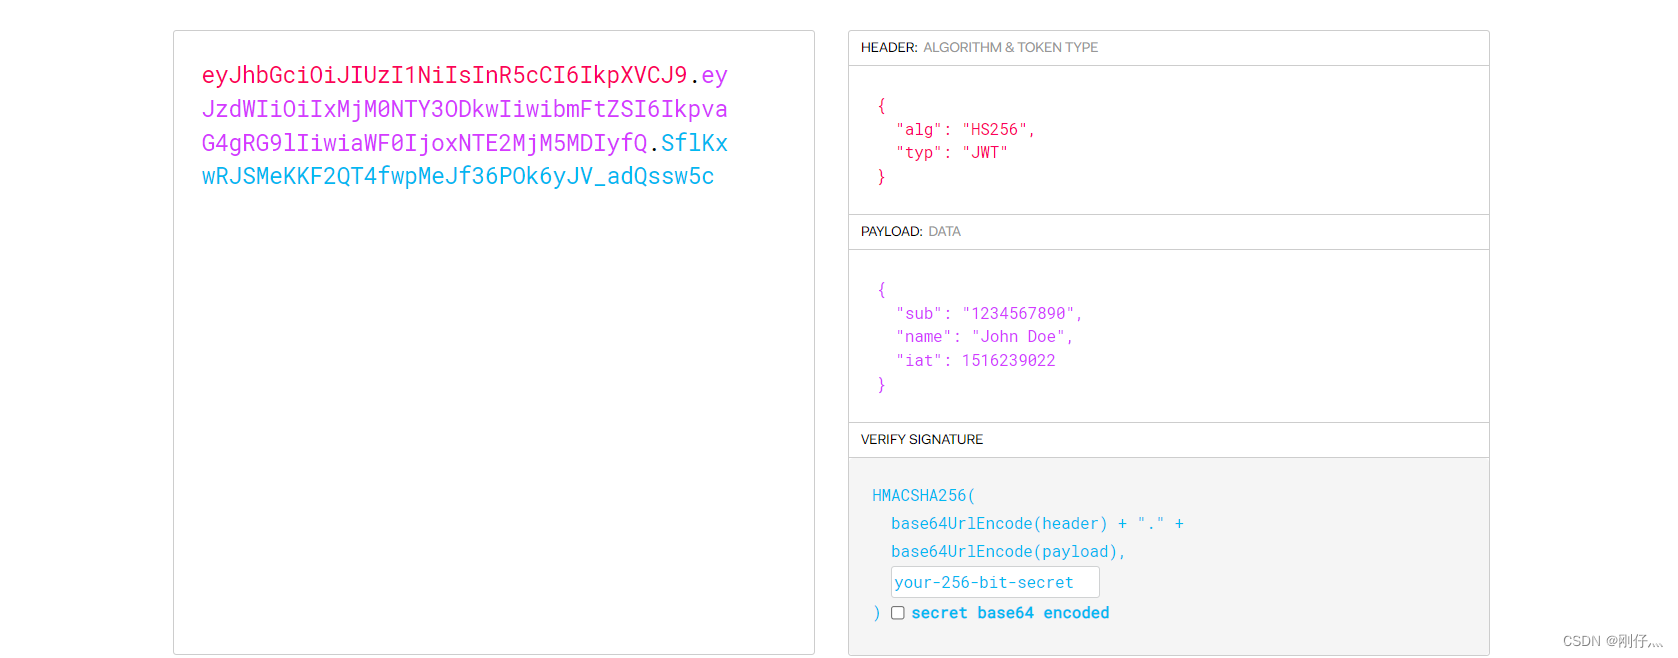Screen dimensions: 1678x658
Task: Click the "typ": "JWT" line
Action: pyautogui.click(x=952, y=152)
